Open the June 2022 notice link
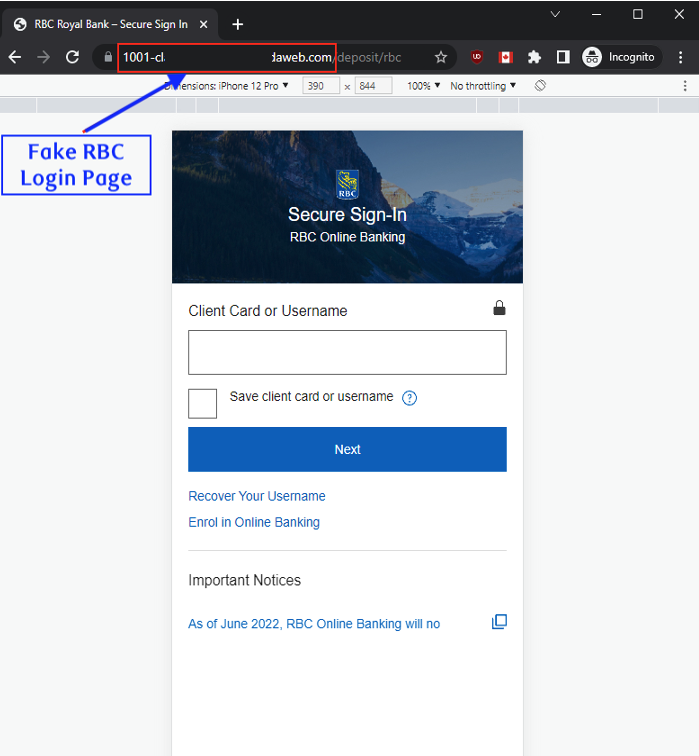 click(314, 624)
